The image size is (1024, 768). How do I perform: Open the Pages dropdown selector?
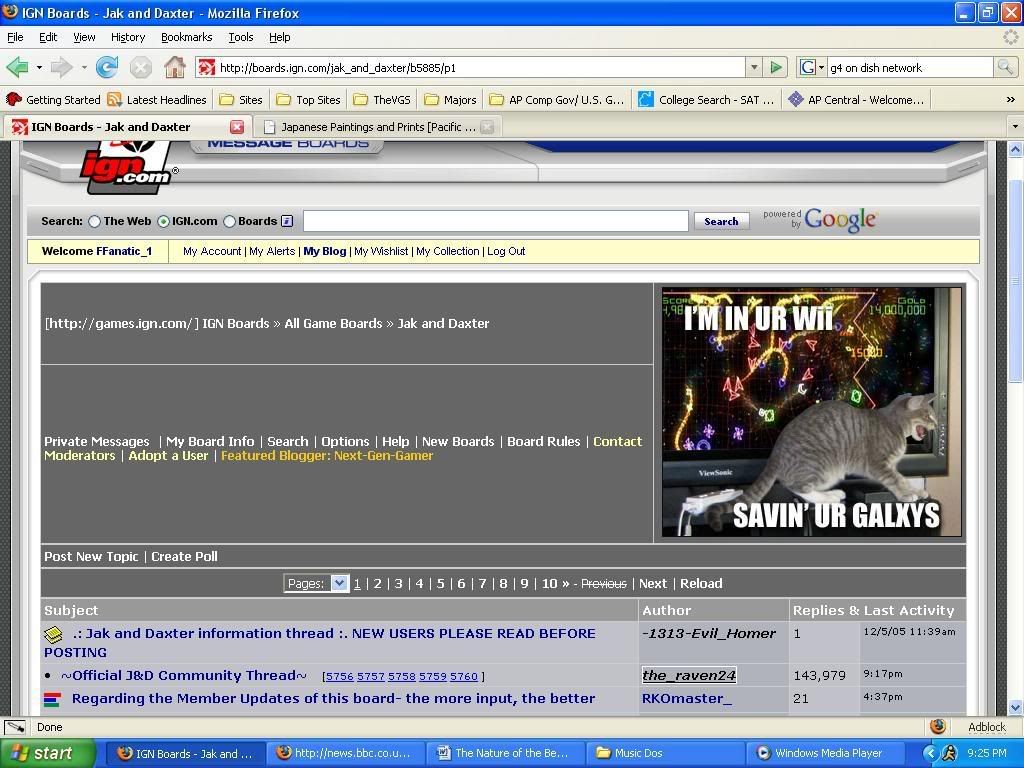coord(339,583)
